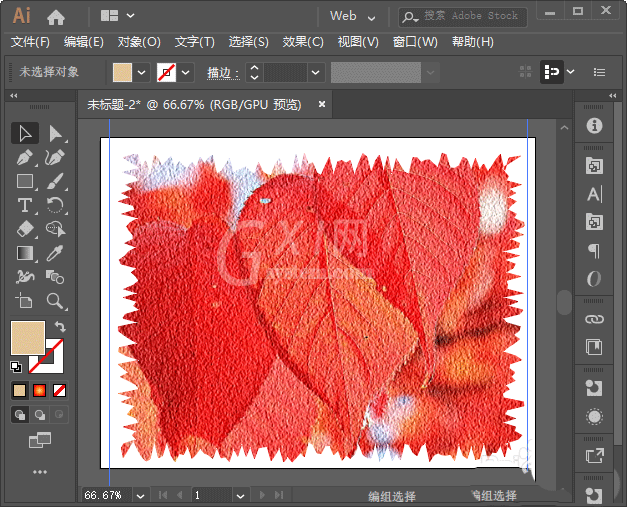
Task: Open the 对象(O) menu
Action: coord(139,42)
